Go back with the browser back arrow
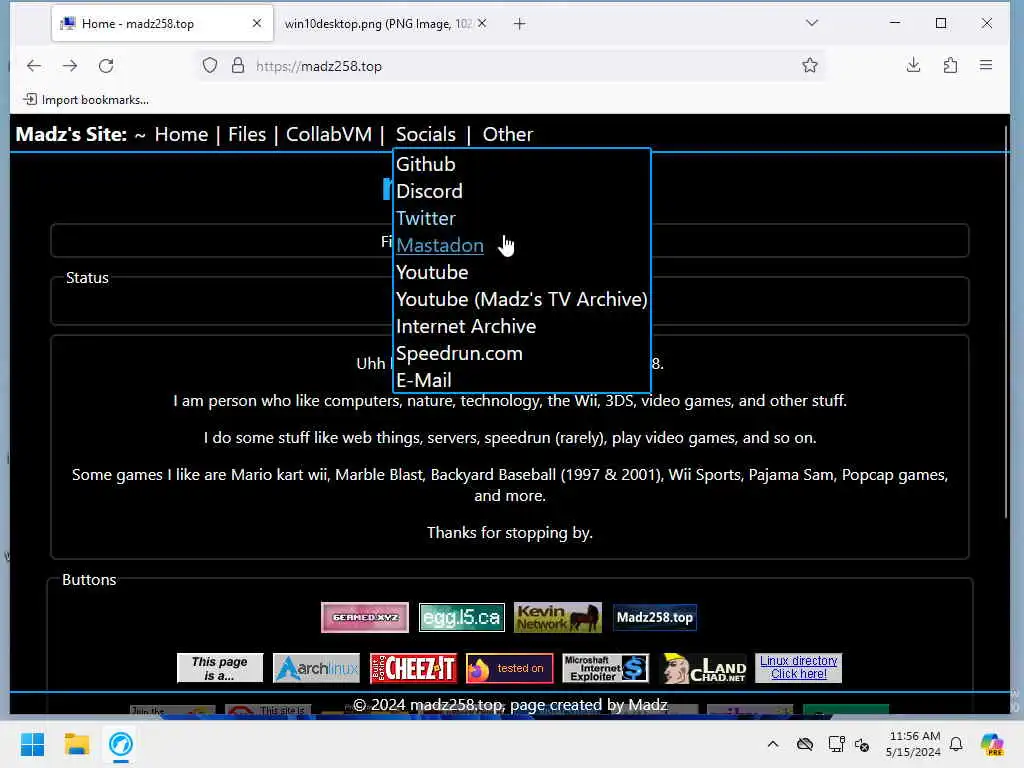The height and width of the screenshot is (768, 1024). point(34,66)
